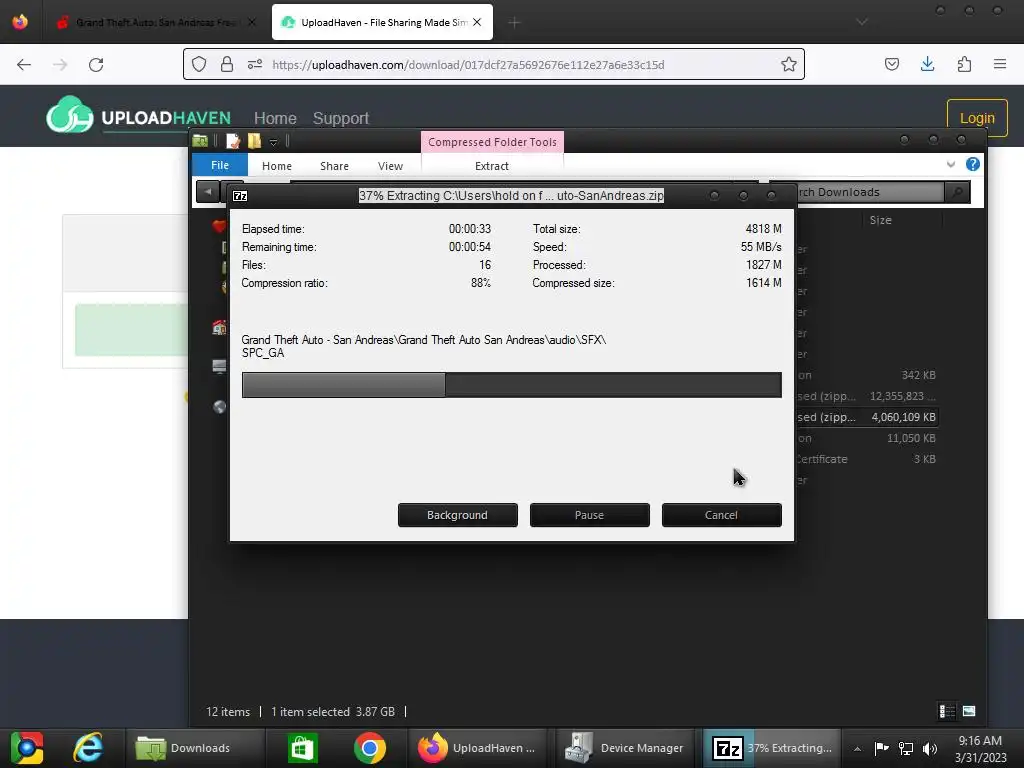1024x768 pixels.
Task: Open Firefox application menu
Action: 1000,64
